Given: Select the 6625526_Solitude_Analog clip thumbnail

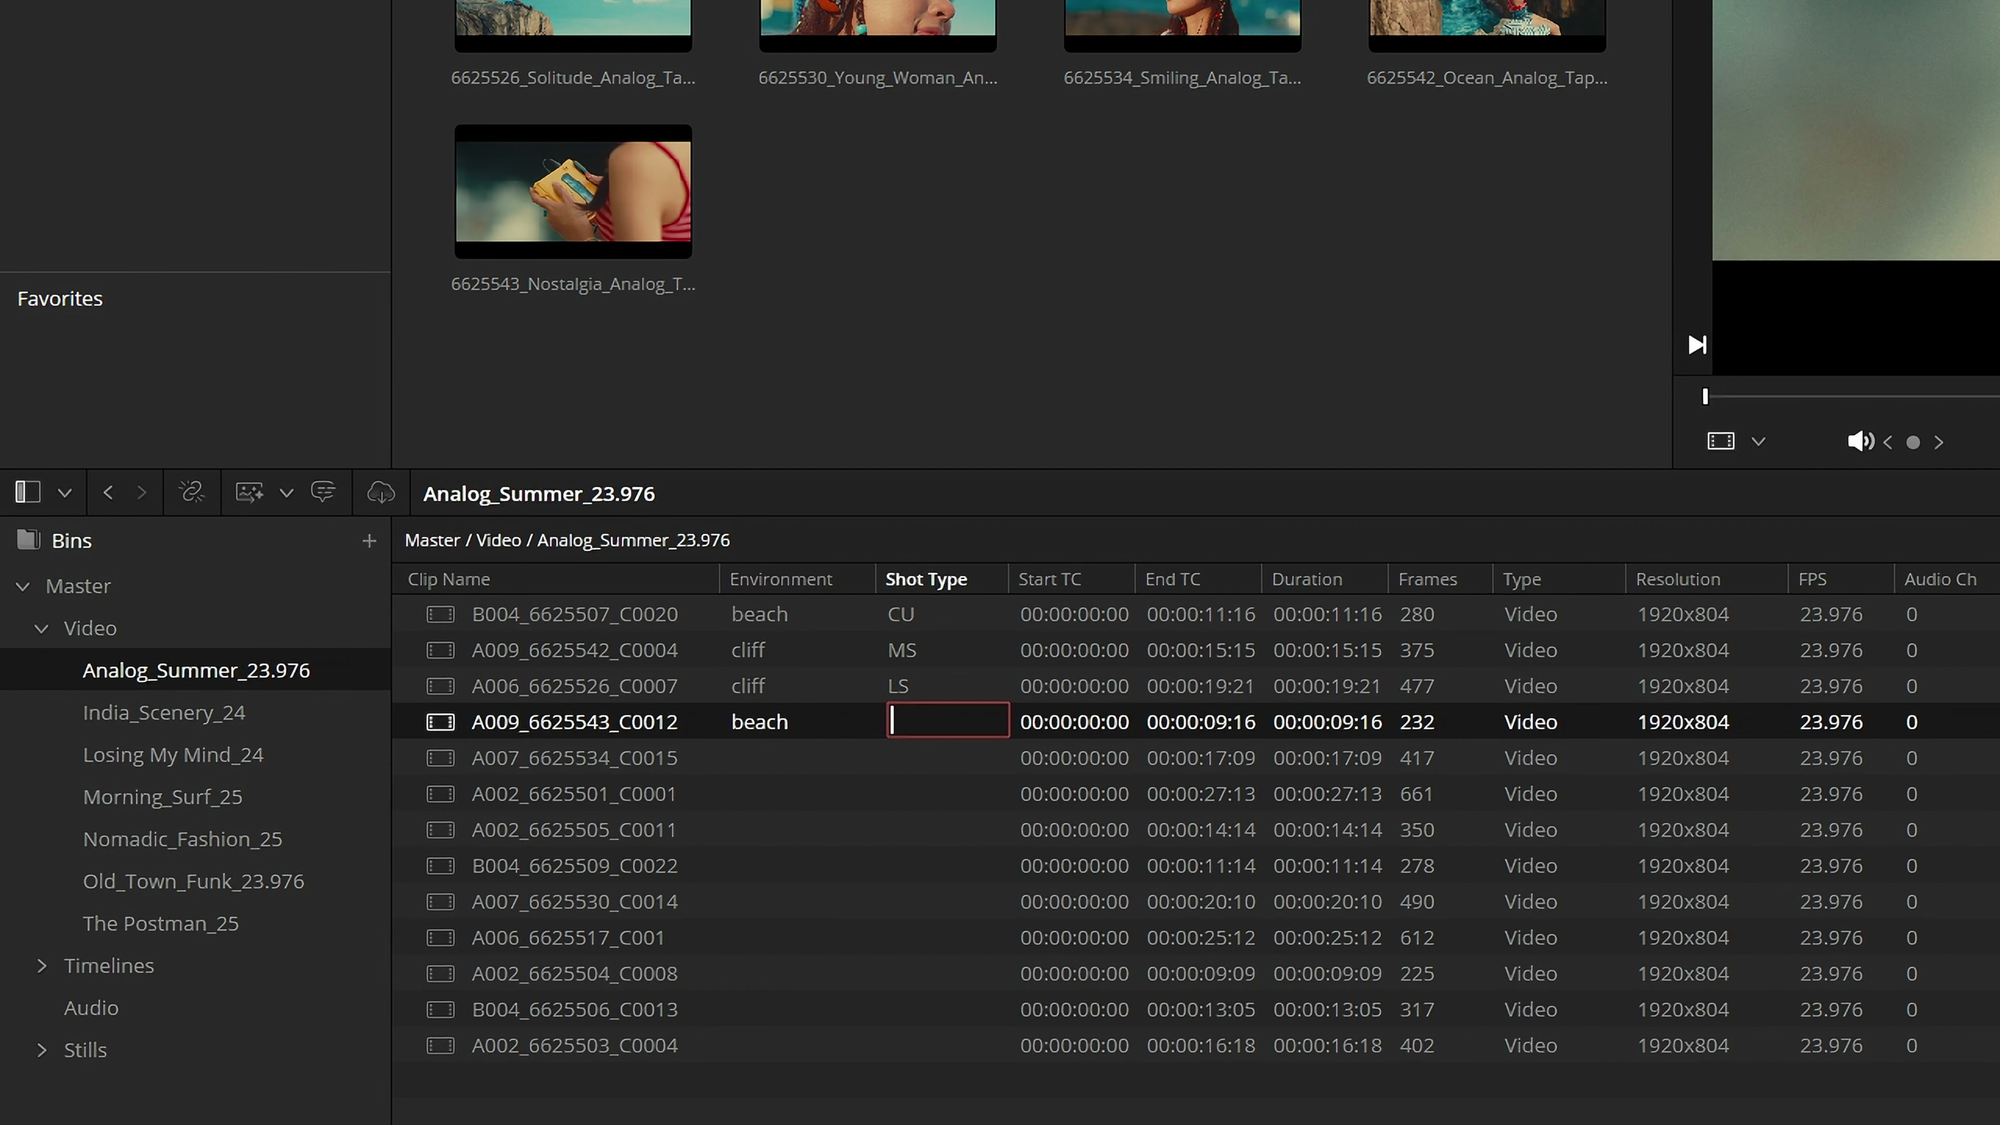Looking at the screenshot, I should point(573,25).
